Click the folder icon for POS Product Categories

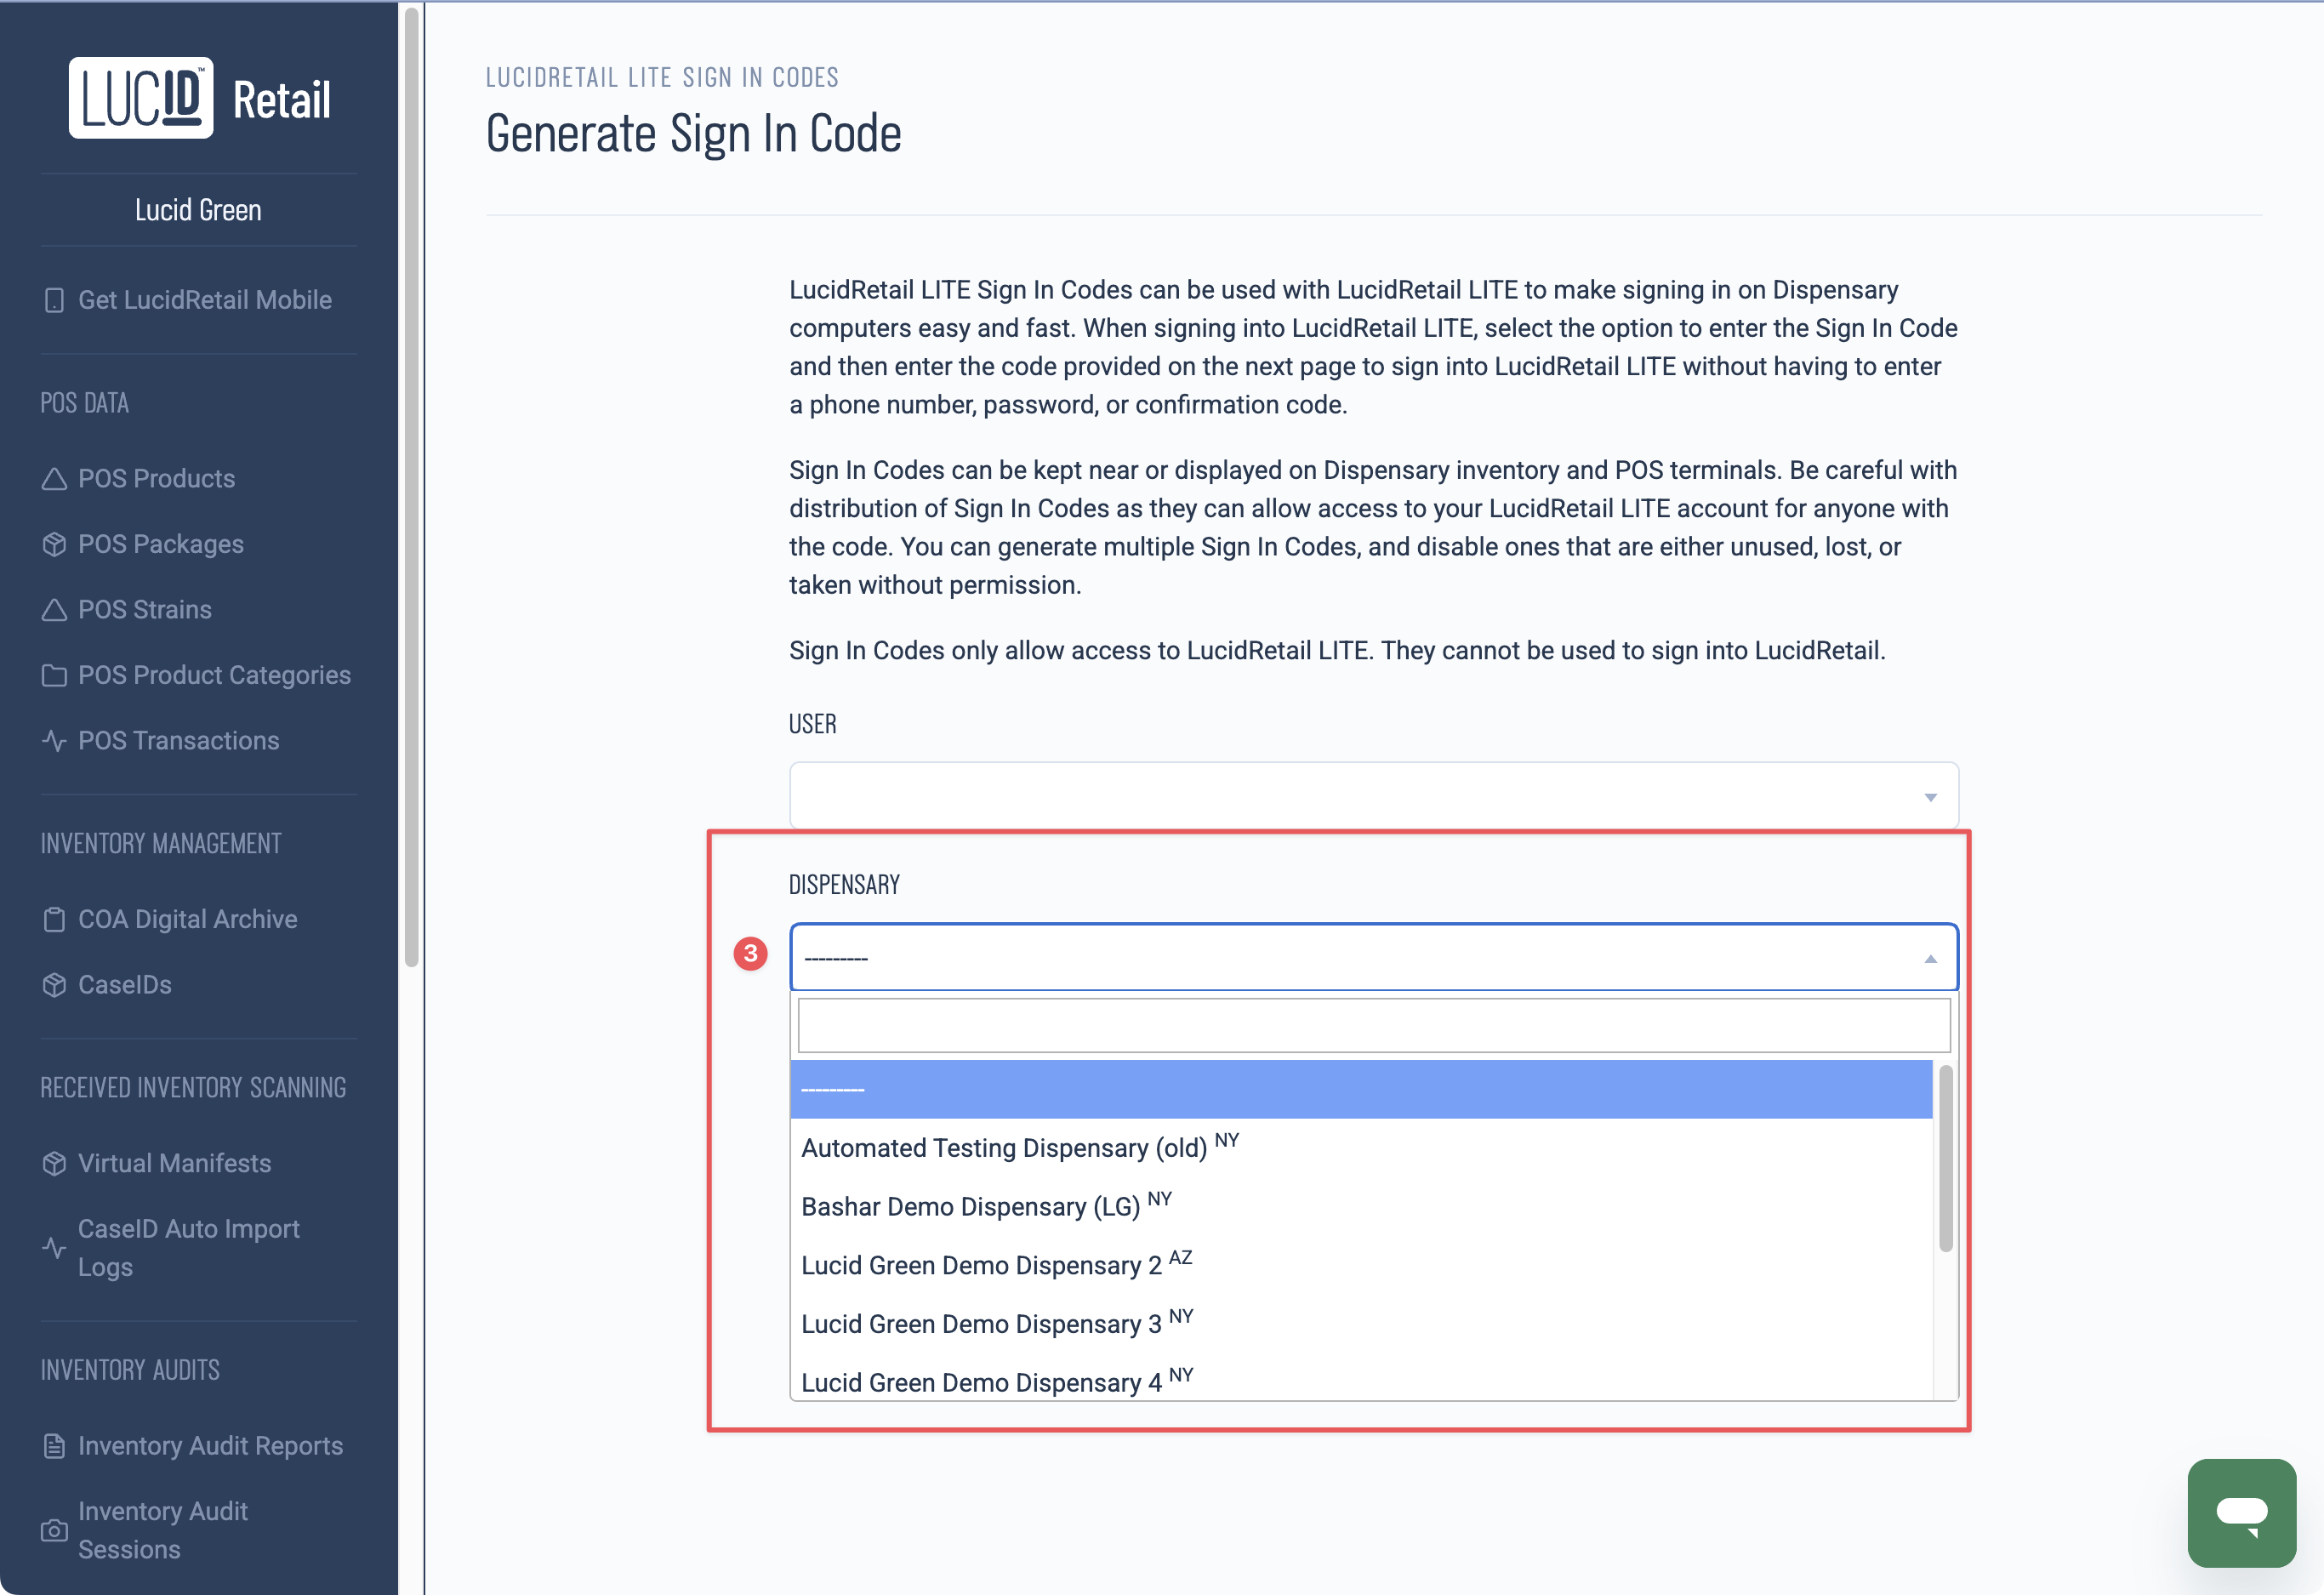coord(54,676)
